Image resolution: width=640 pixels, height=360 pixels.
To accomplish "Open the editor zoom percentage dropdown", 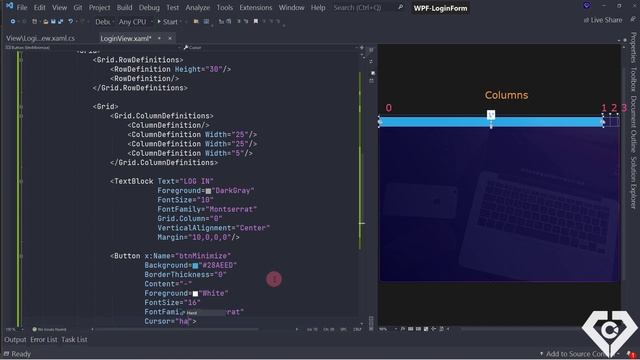I will pos(14,329).
